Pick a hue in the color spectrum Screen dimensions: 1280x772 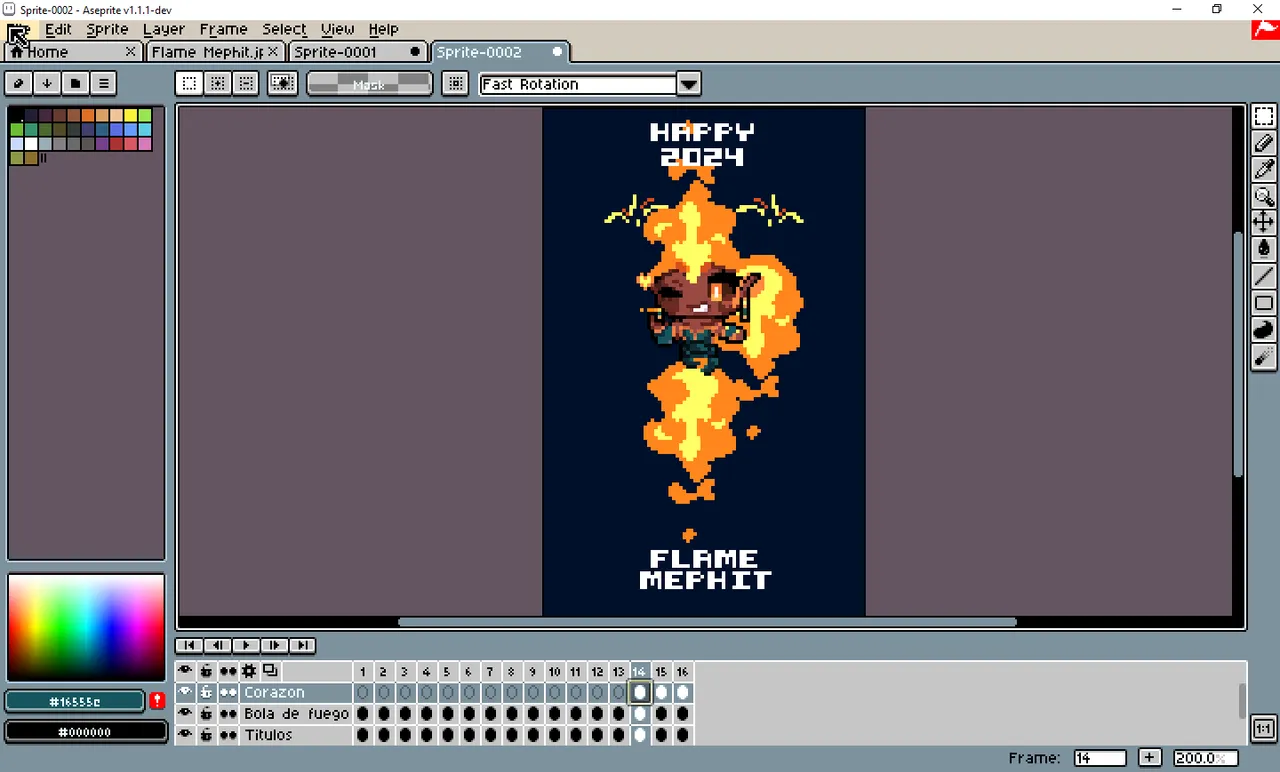click(x=86, y=627)
